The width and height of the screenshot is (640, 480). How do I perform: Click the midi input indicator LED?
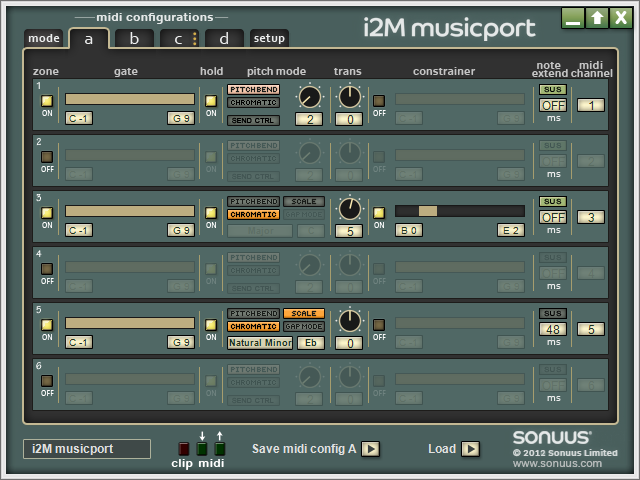(202, 449)
